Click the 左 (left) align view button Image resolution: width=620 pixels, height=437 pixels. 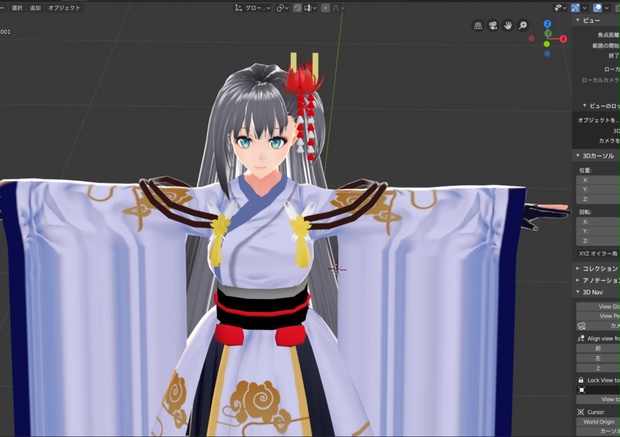pos(598,358)
